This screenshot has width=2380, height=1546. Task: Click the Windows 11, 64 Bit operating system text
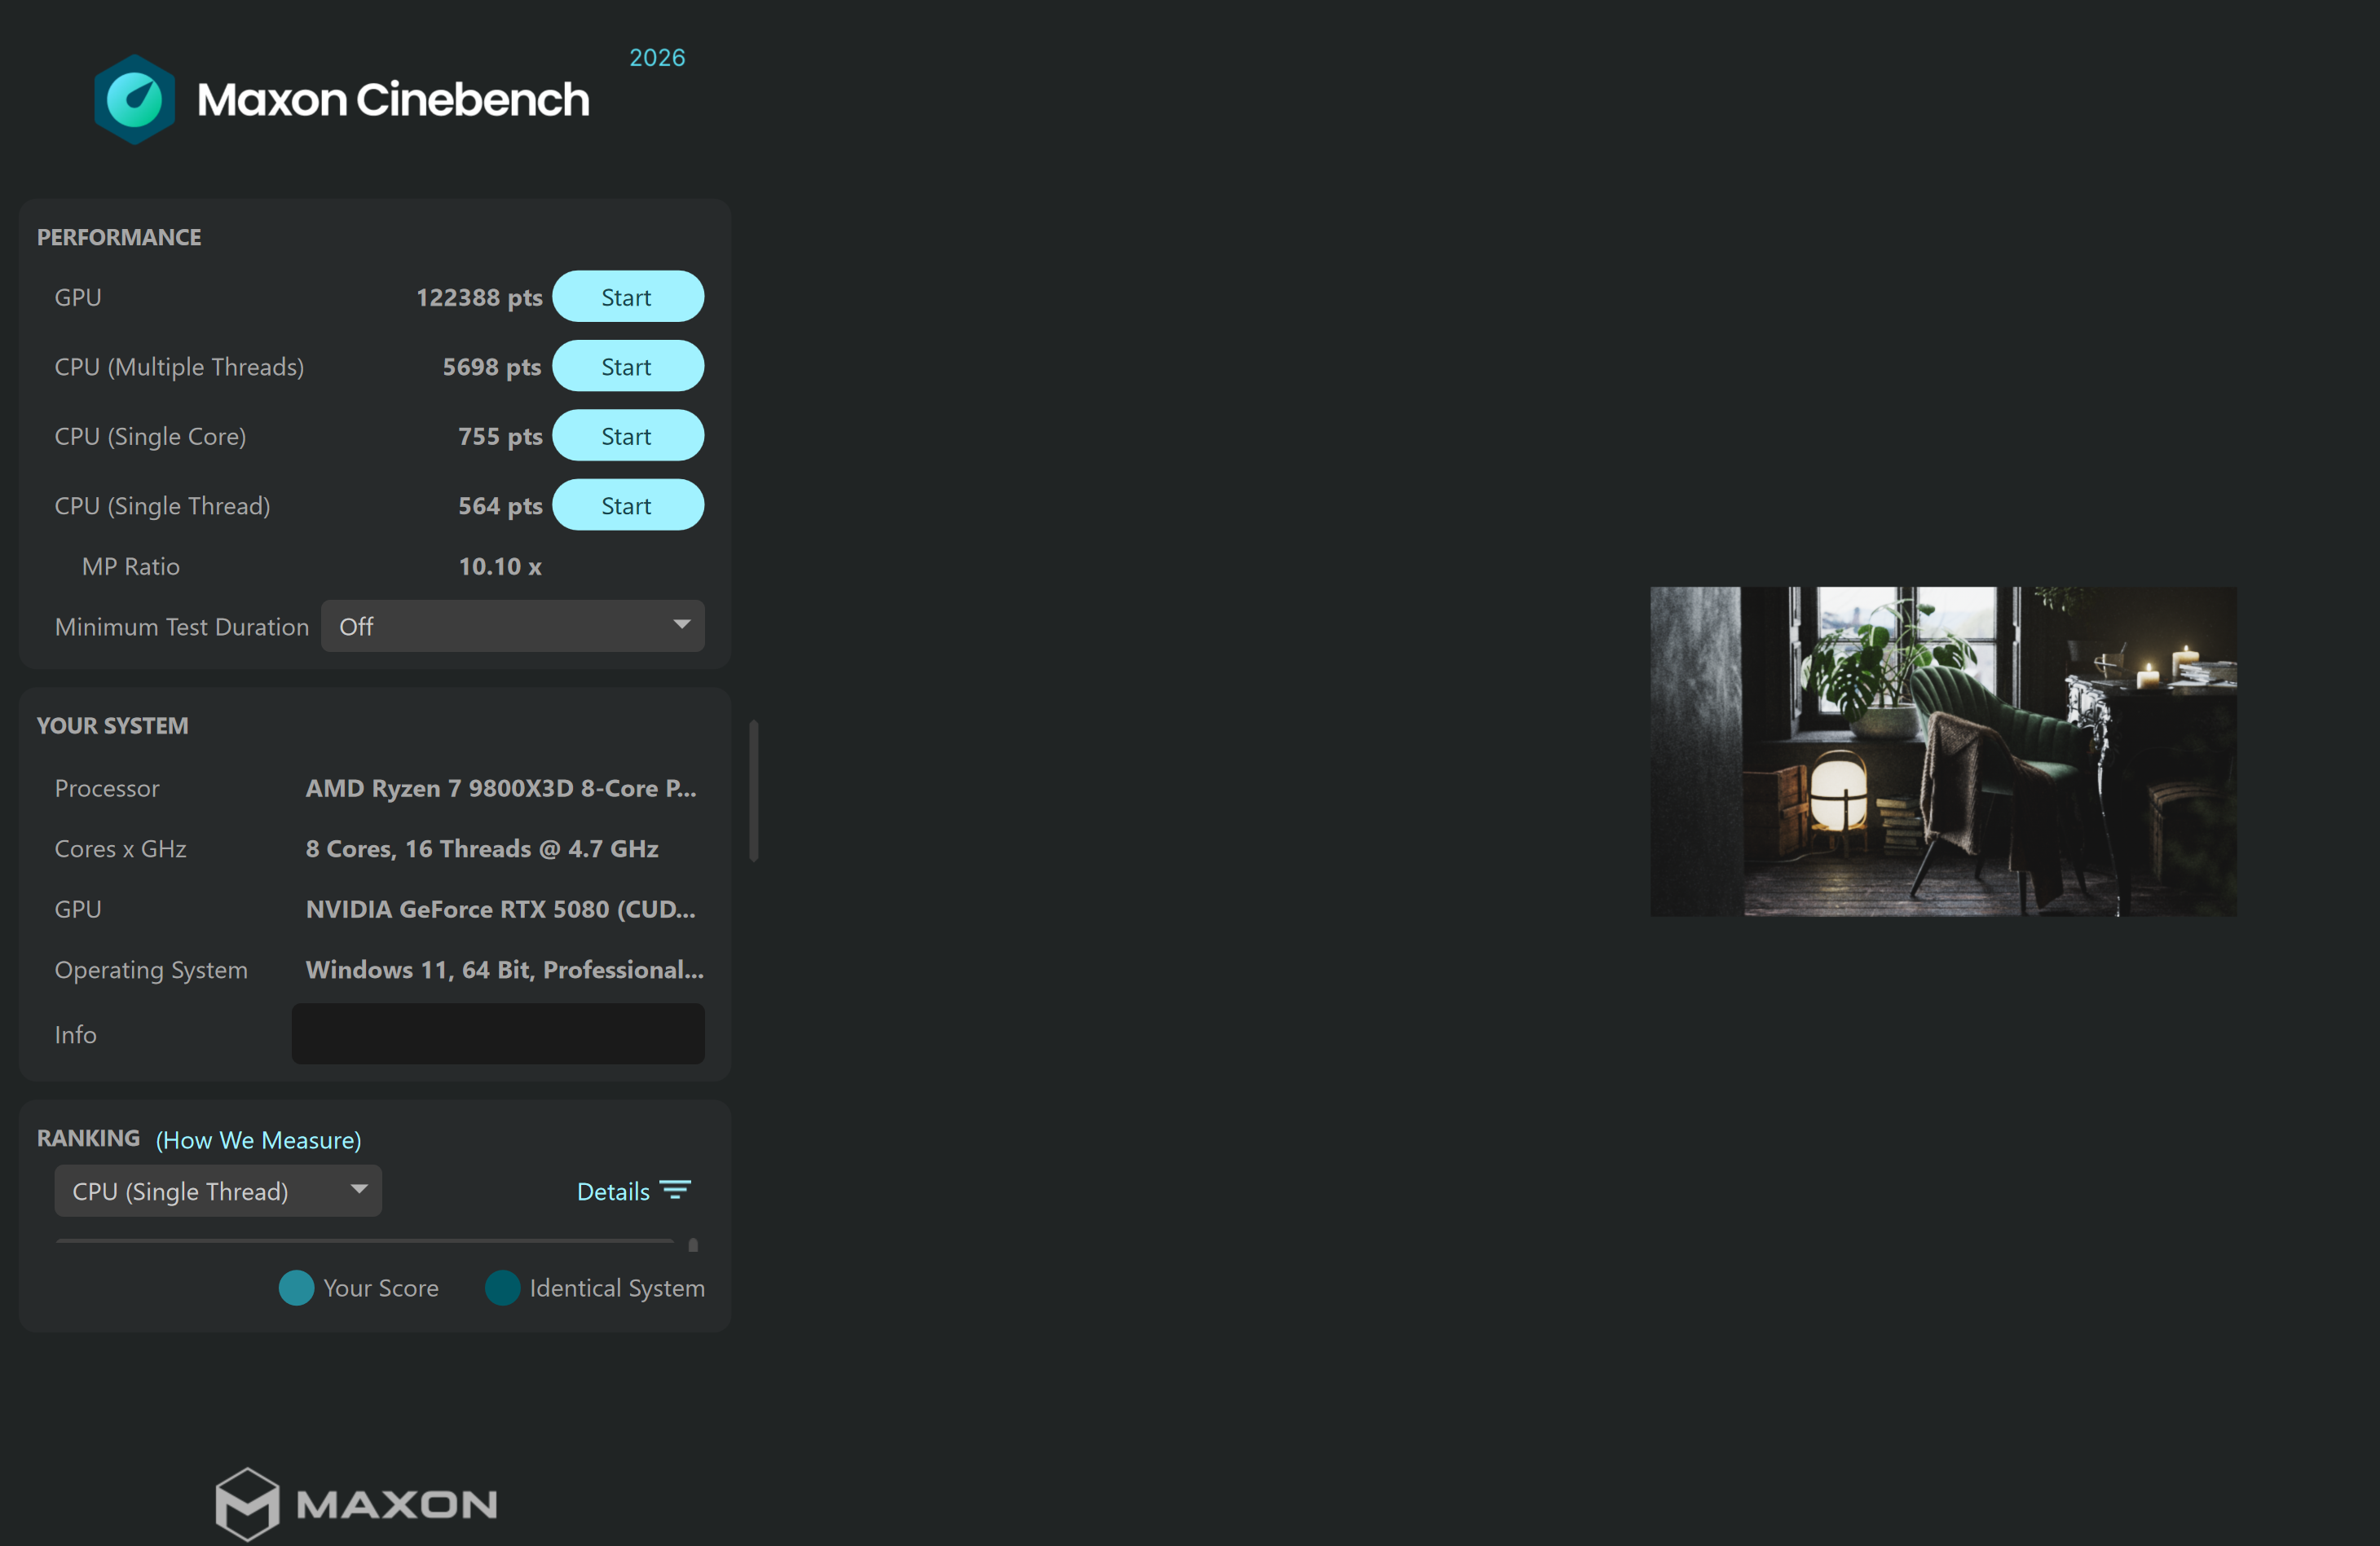point(505,969)
